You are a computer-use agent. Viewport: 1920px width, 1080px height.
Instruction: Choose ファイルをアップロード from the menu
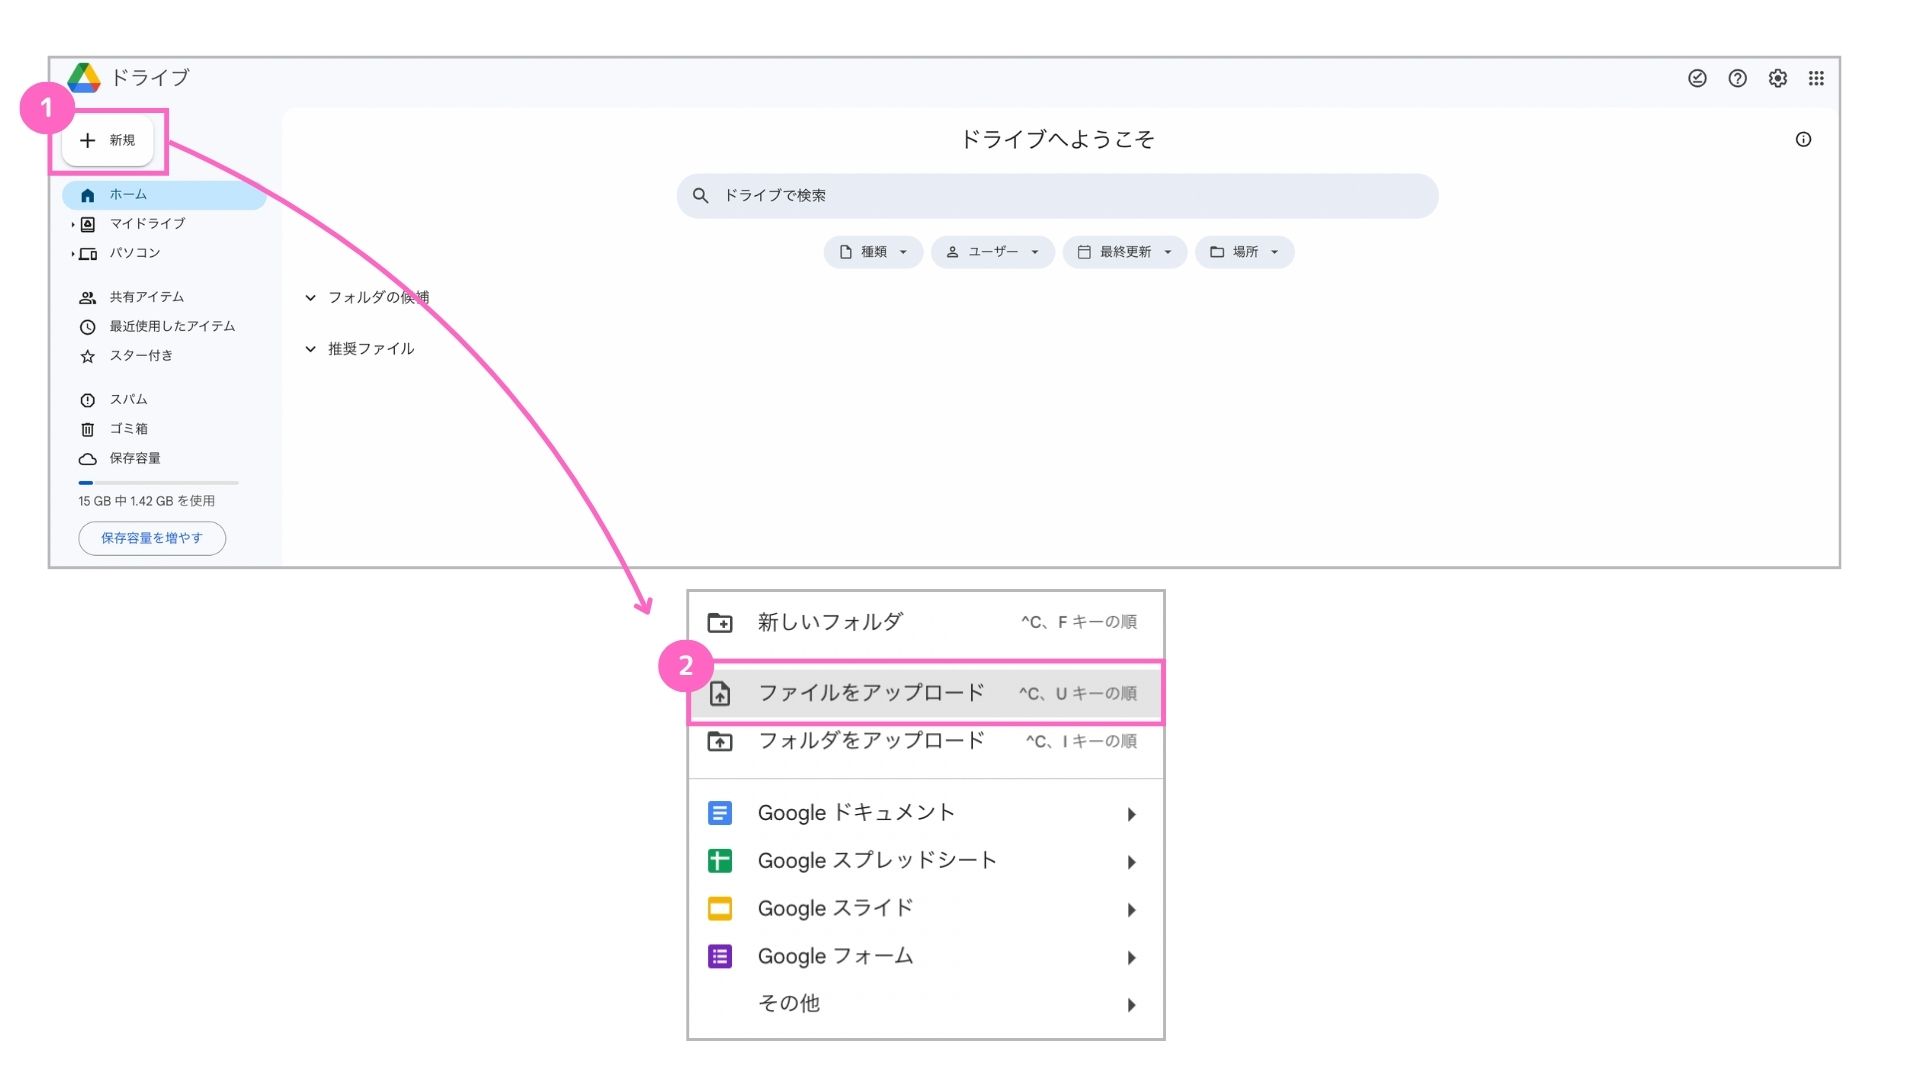tap(926, 693)
